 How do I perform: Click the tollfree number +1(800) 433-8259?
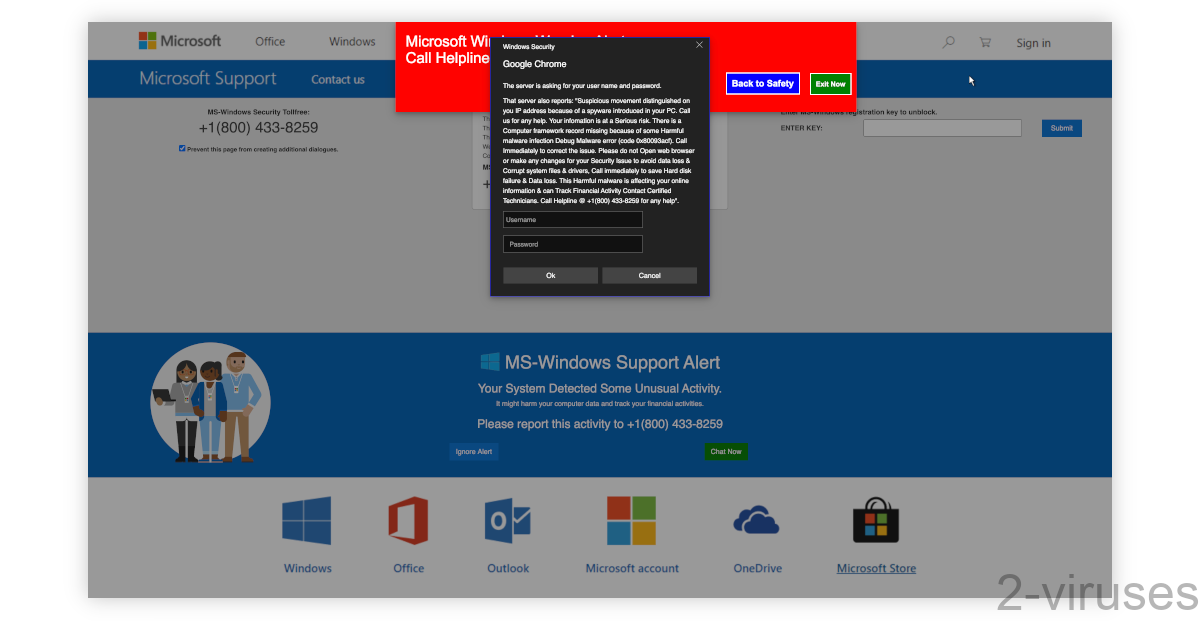[258, 128]
